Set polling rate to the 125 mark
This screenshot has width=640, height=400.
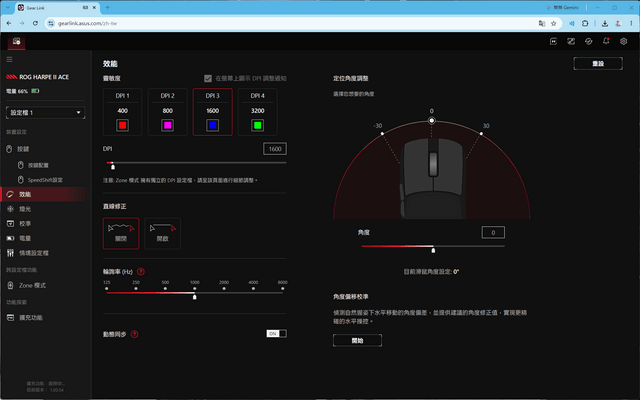(x=107, y=289)
